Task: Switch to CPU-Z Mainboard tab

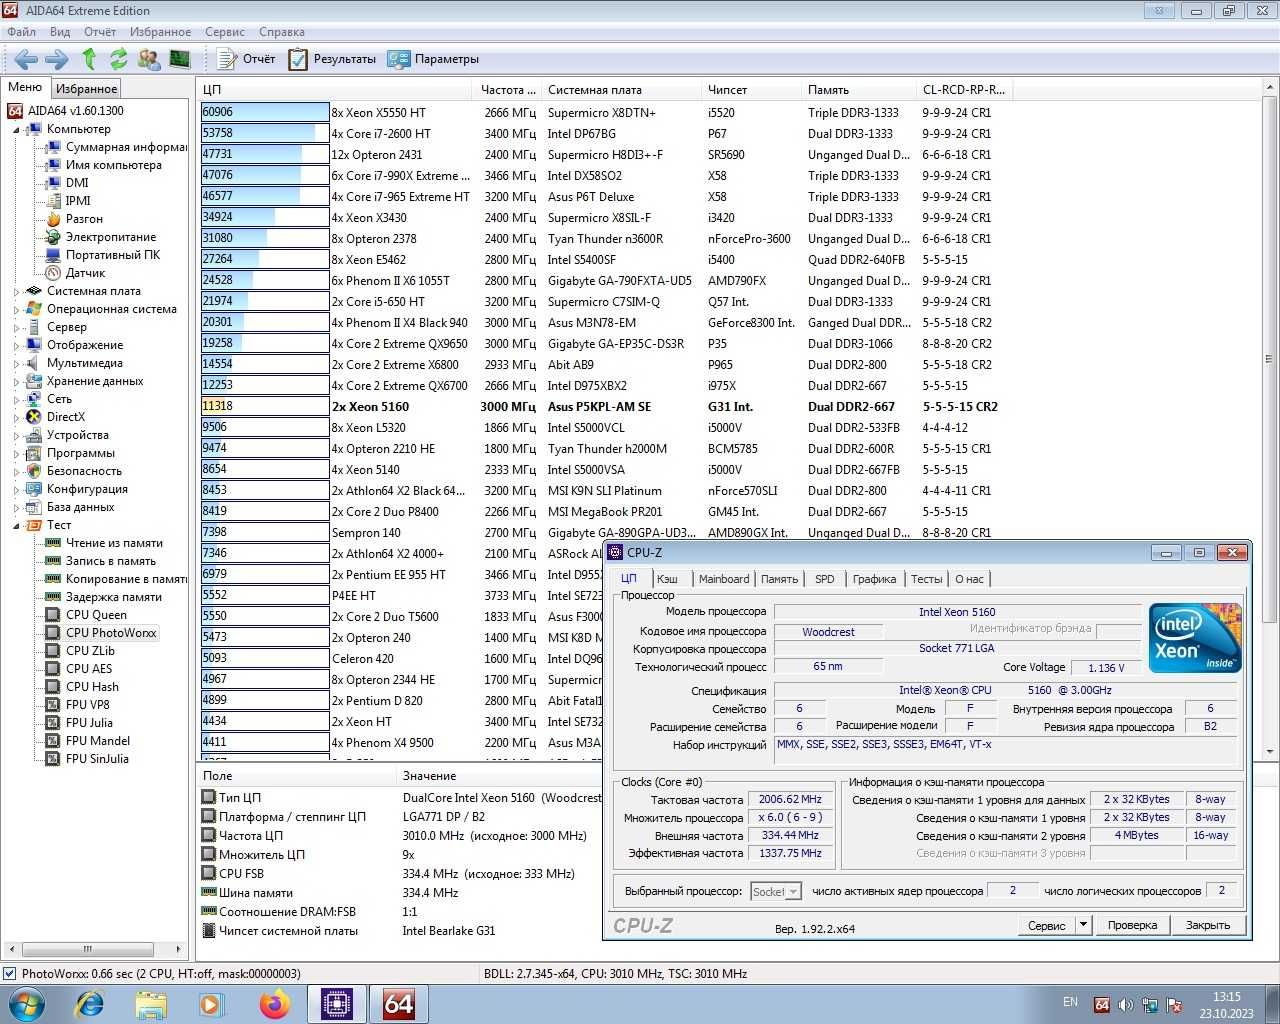Action: pyautogui.click(x=724, y=579)
